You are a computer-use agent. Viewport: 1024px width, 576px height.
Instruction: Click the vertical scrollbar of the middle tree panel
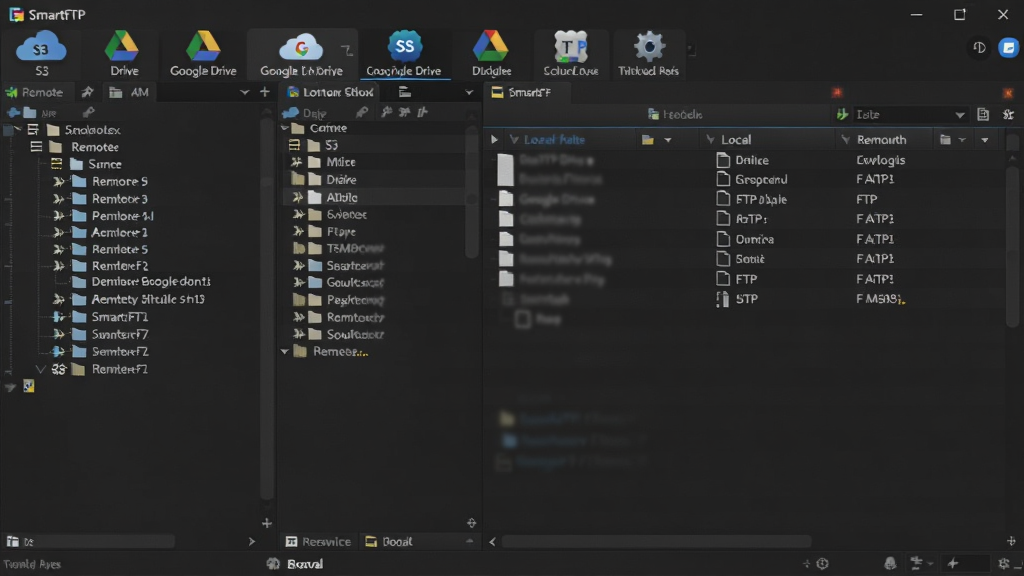click(472, 193)
